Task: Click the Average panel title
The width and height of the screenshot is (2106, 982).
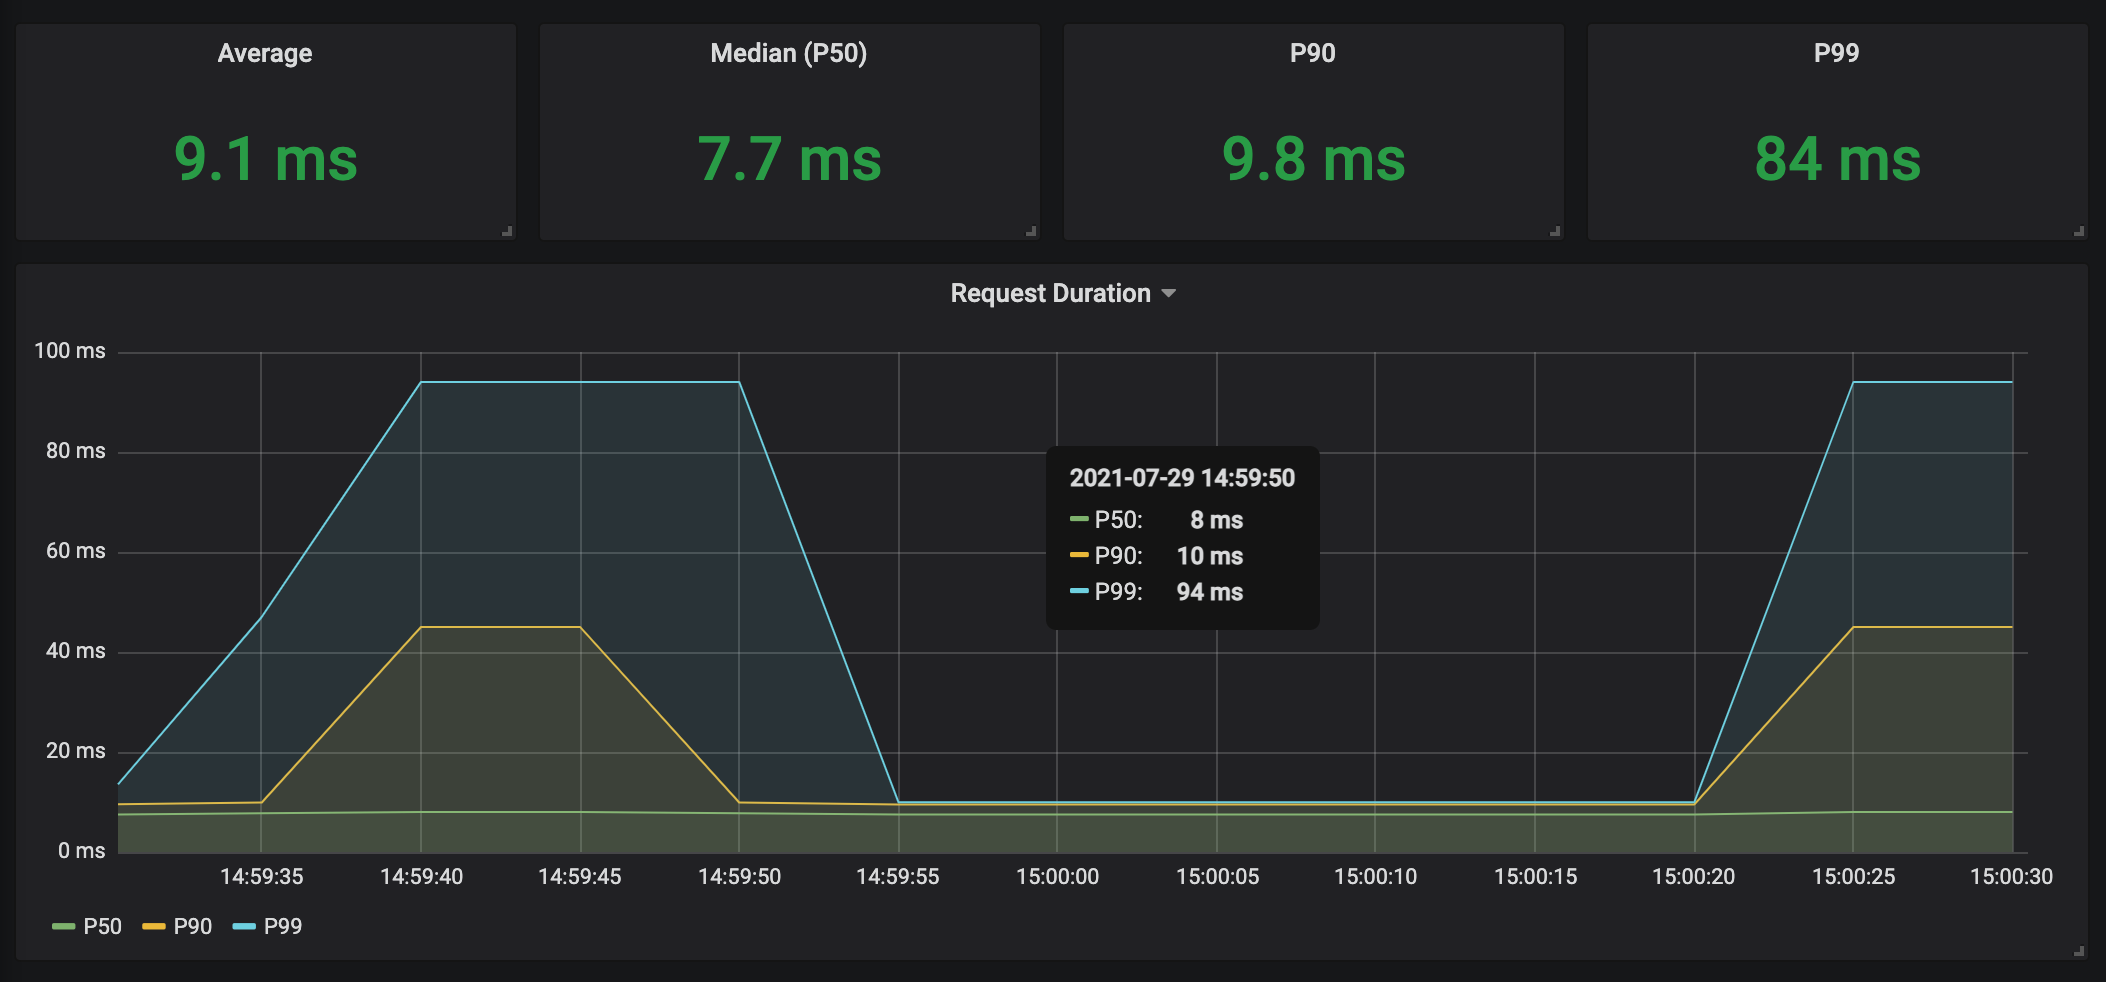Action: pos(265,53)
